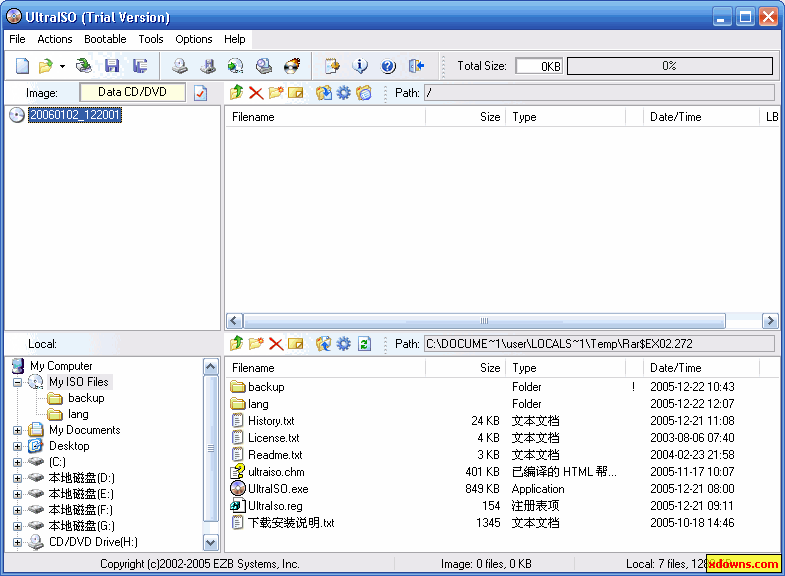
Task: Open the Actions menu
Action: (55, 39)
